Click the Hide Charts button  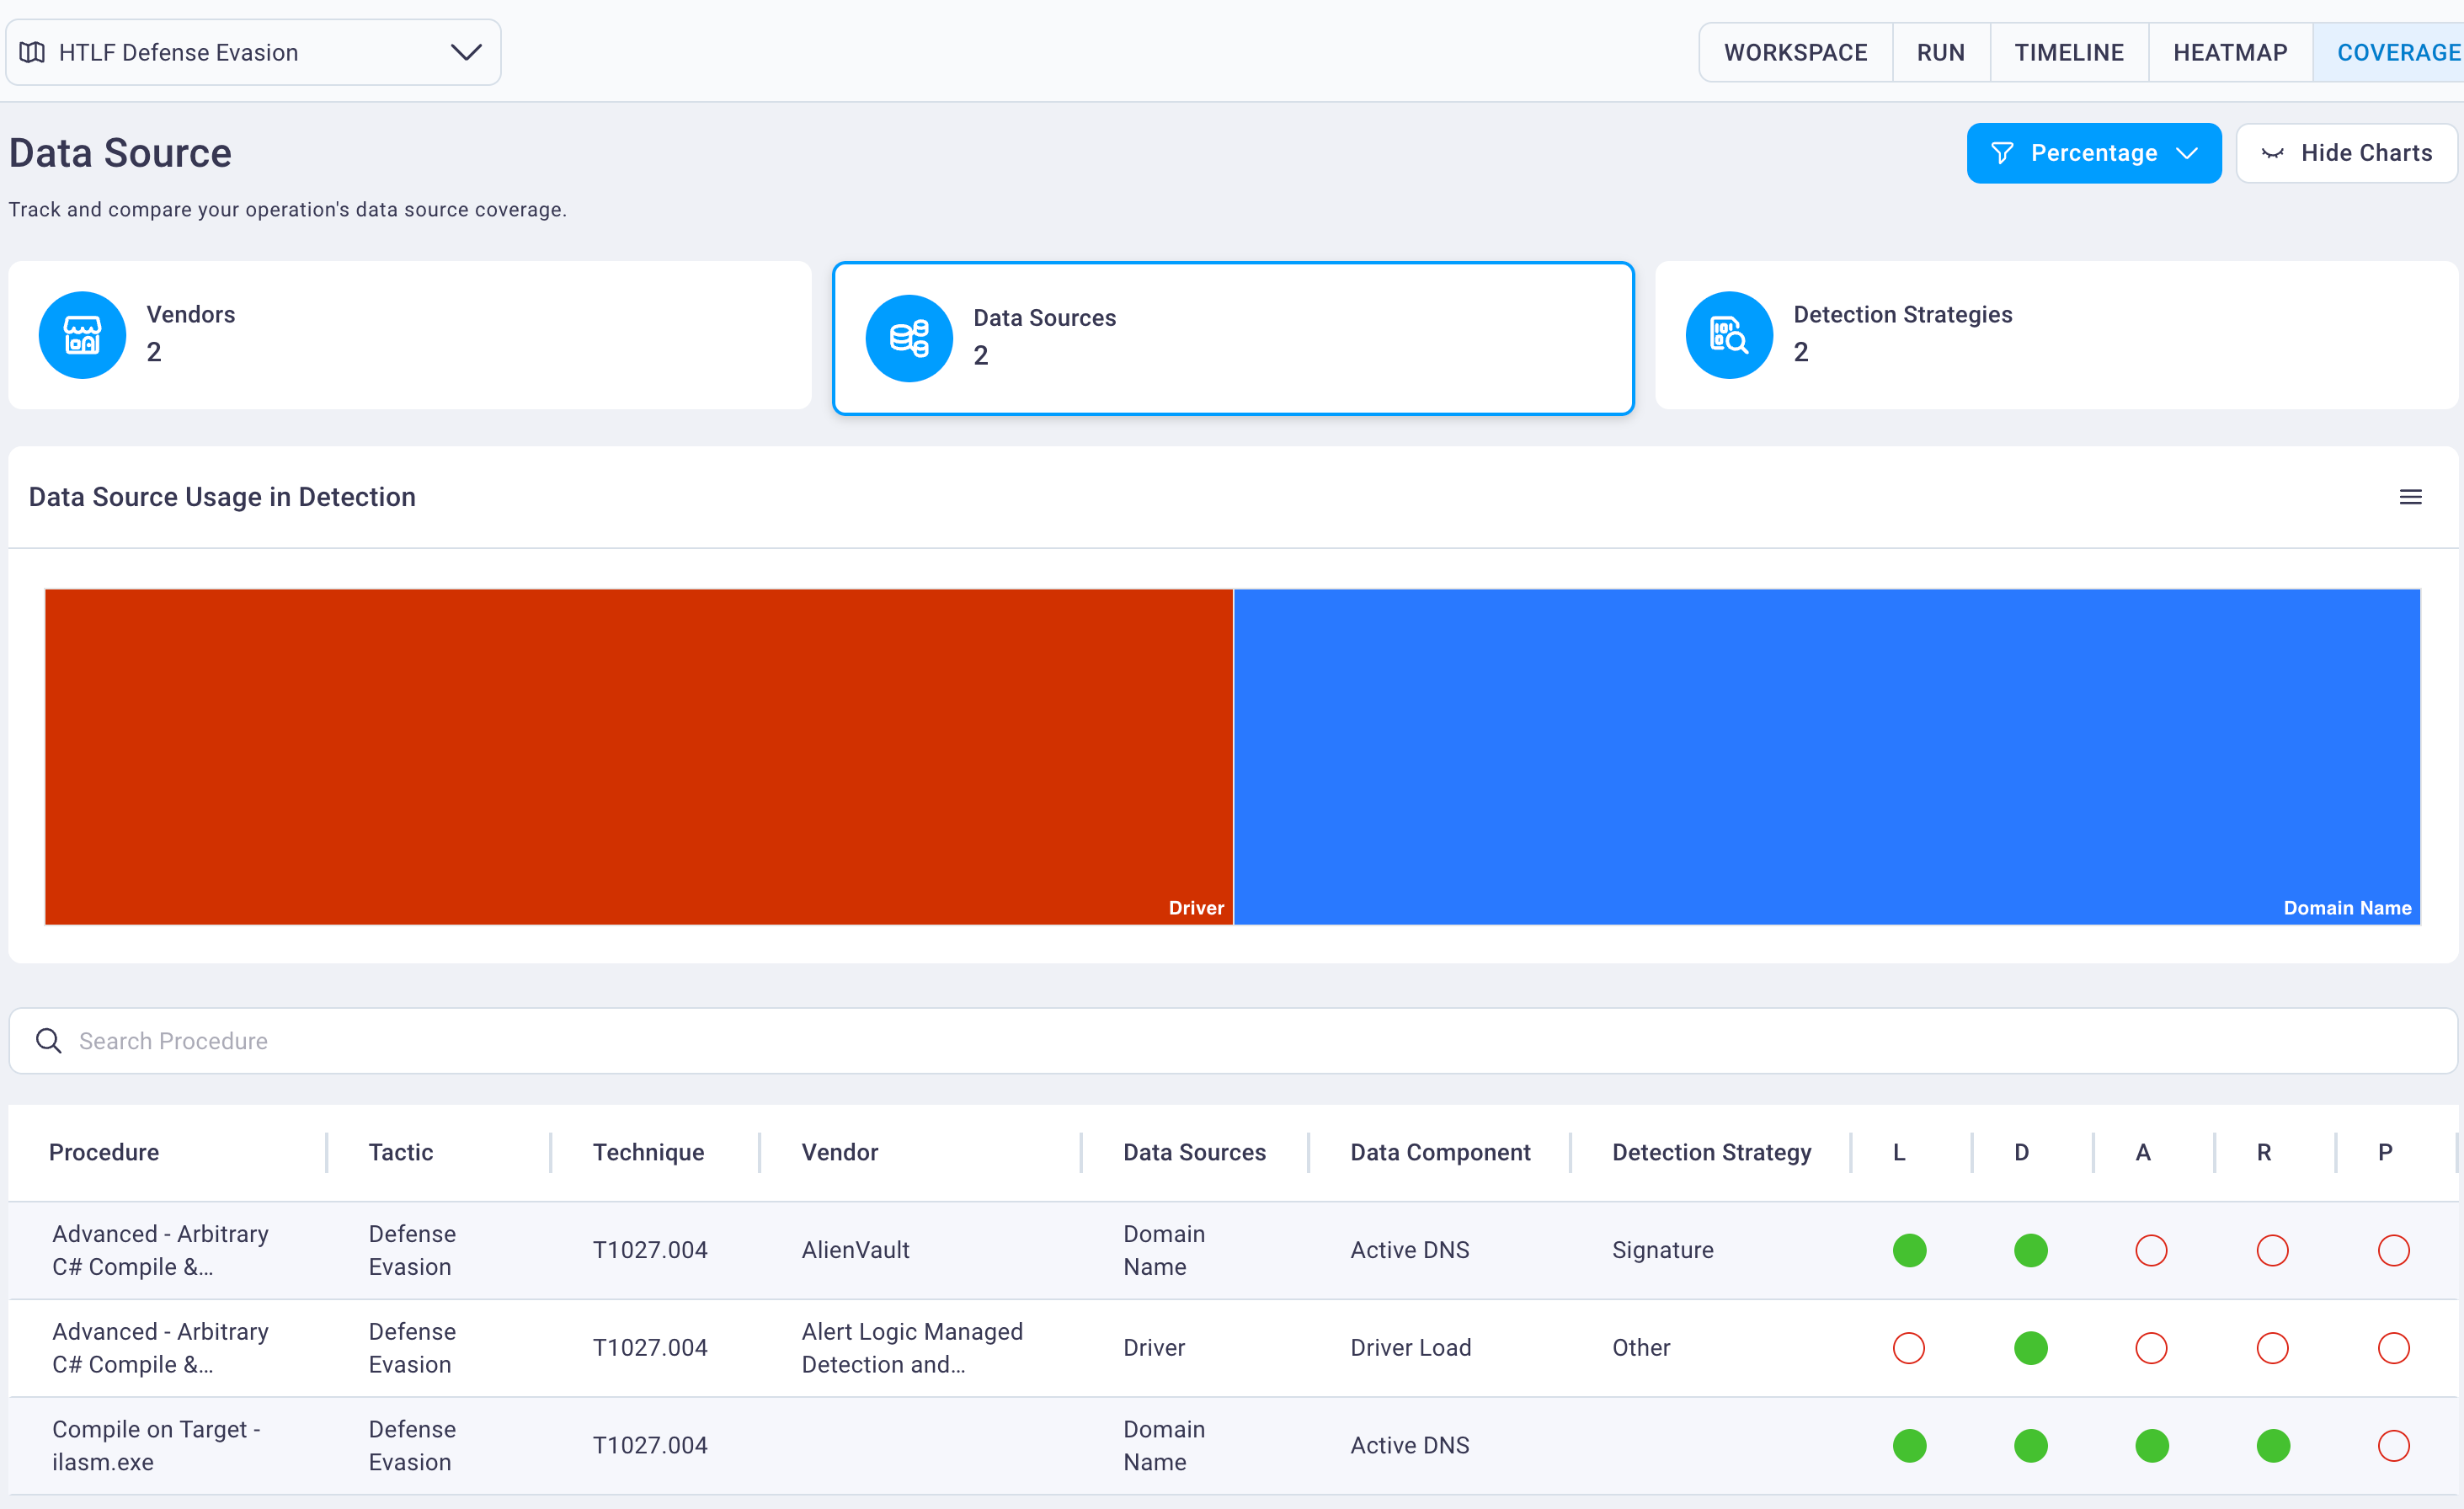[2346, 153]
